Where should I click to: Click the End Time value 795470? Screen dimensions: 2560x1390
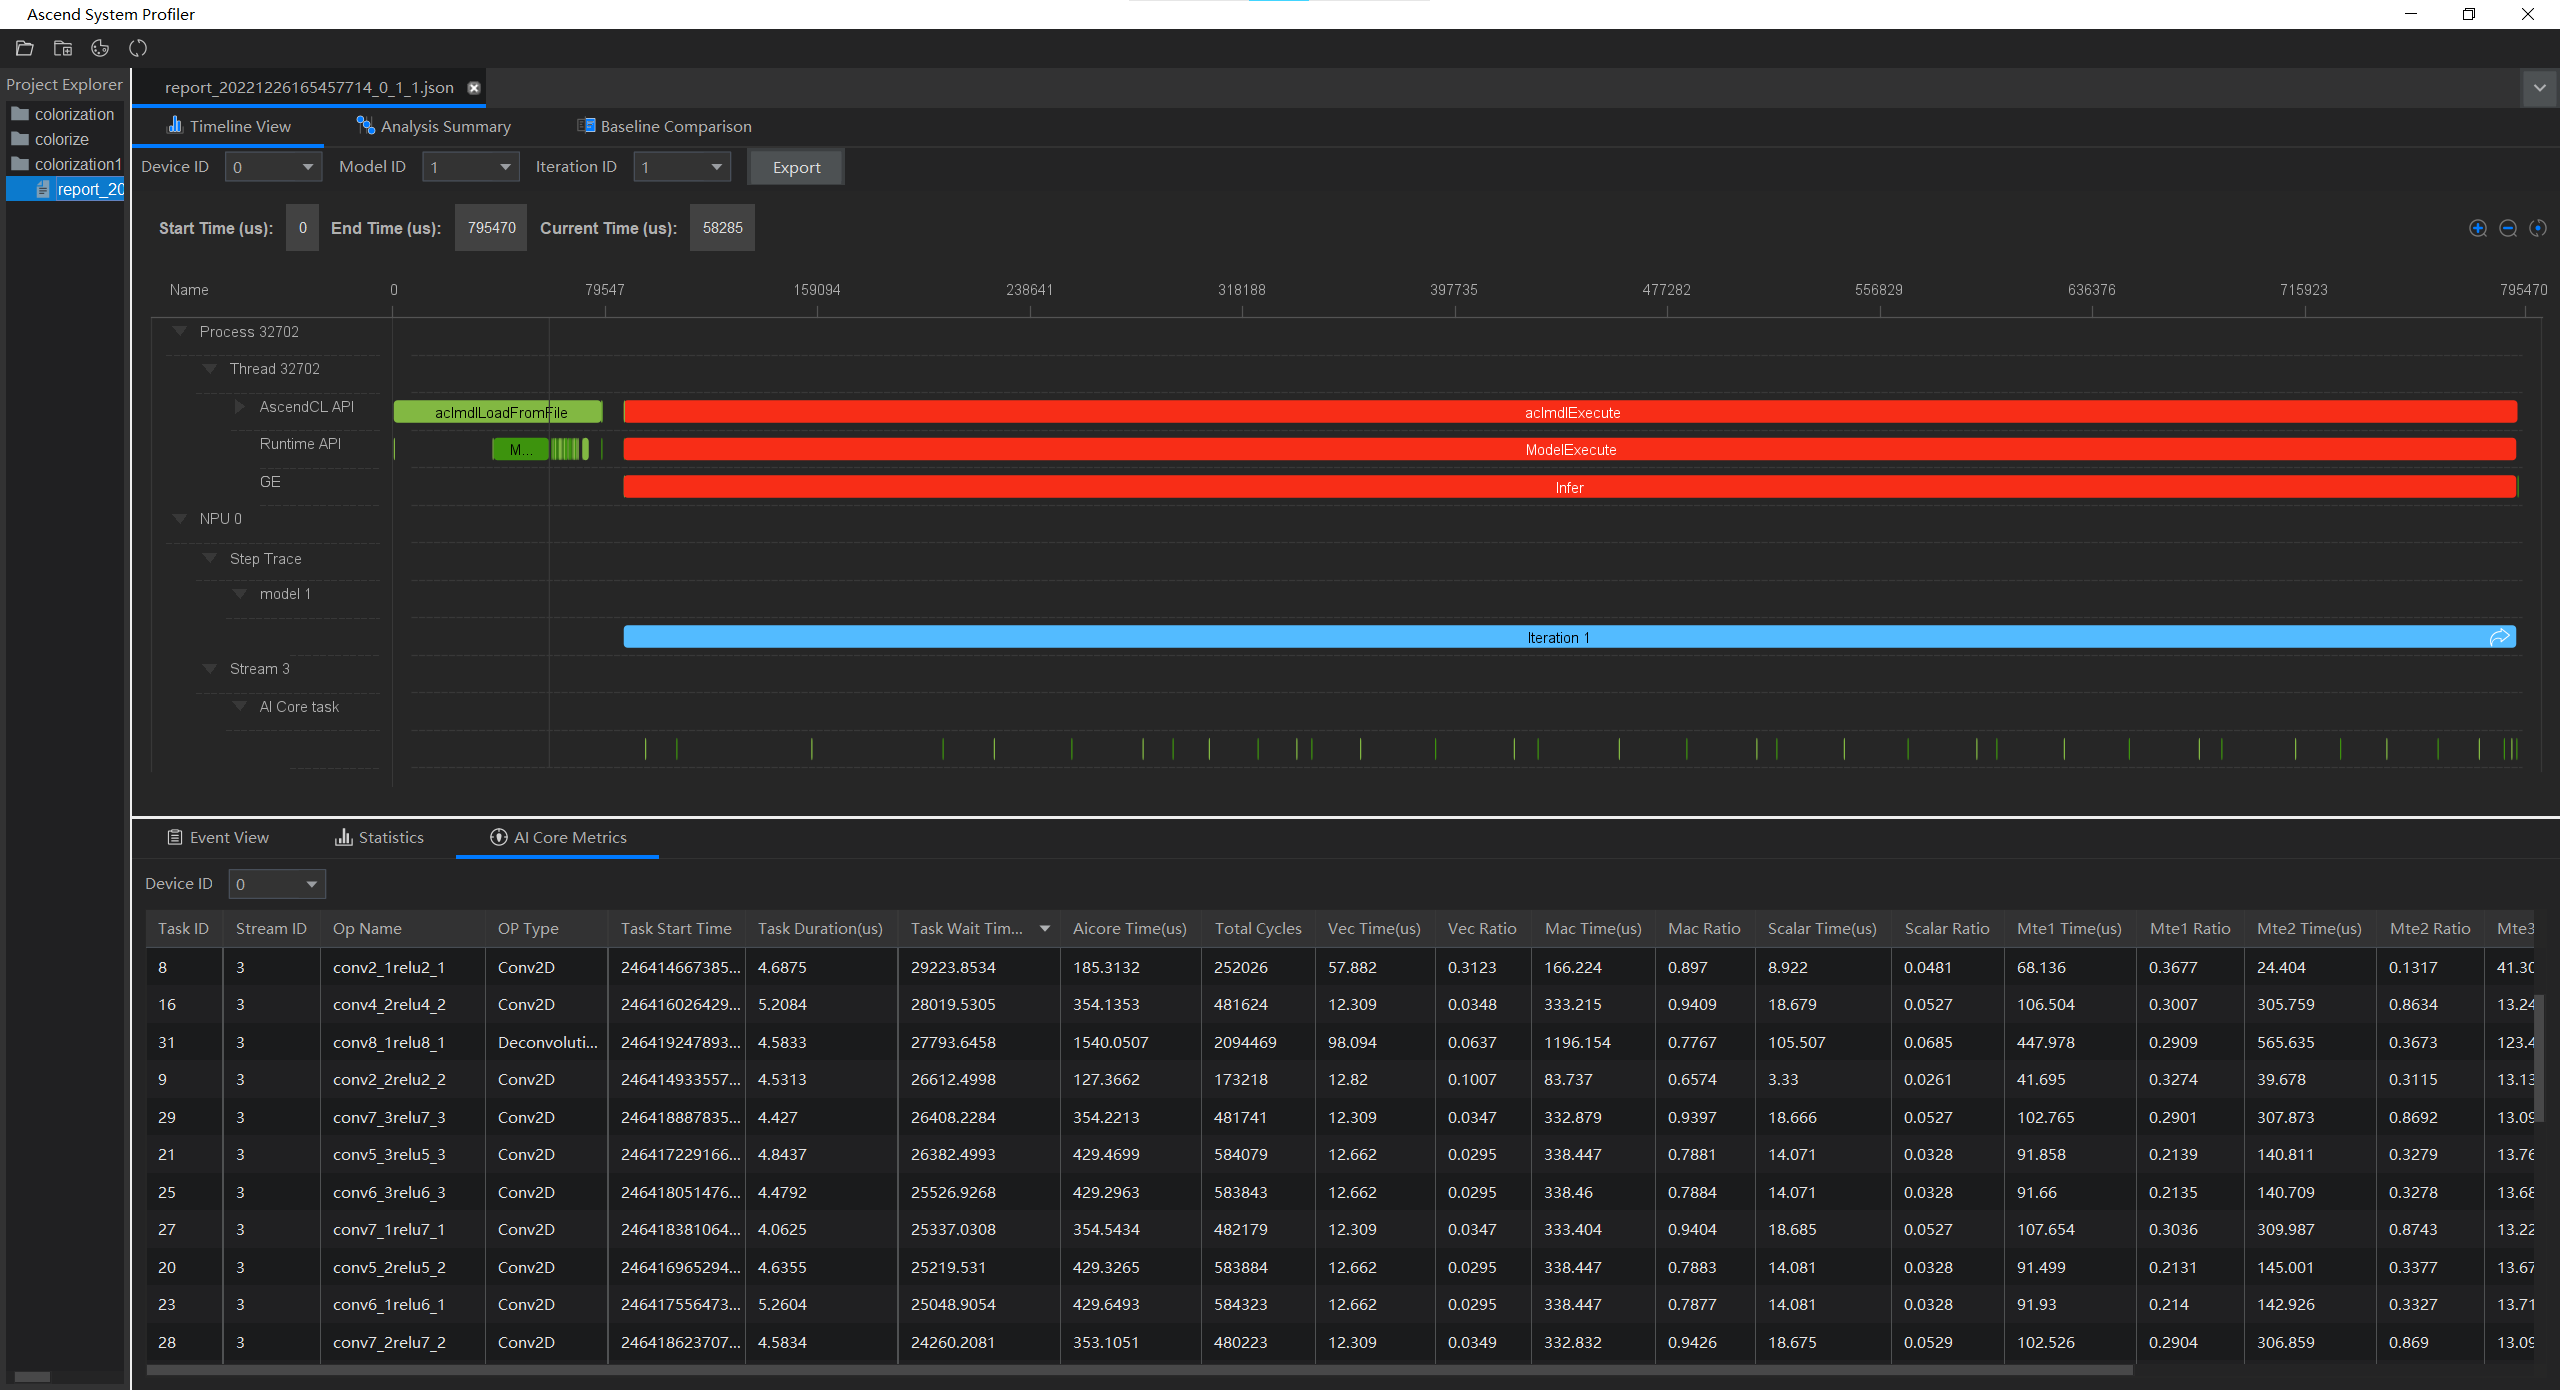coord(491,228)
